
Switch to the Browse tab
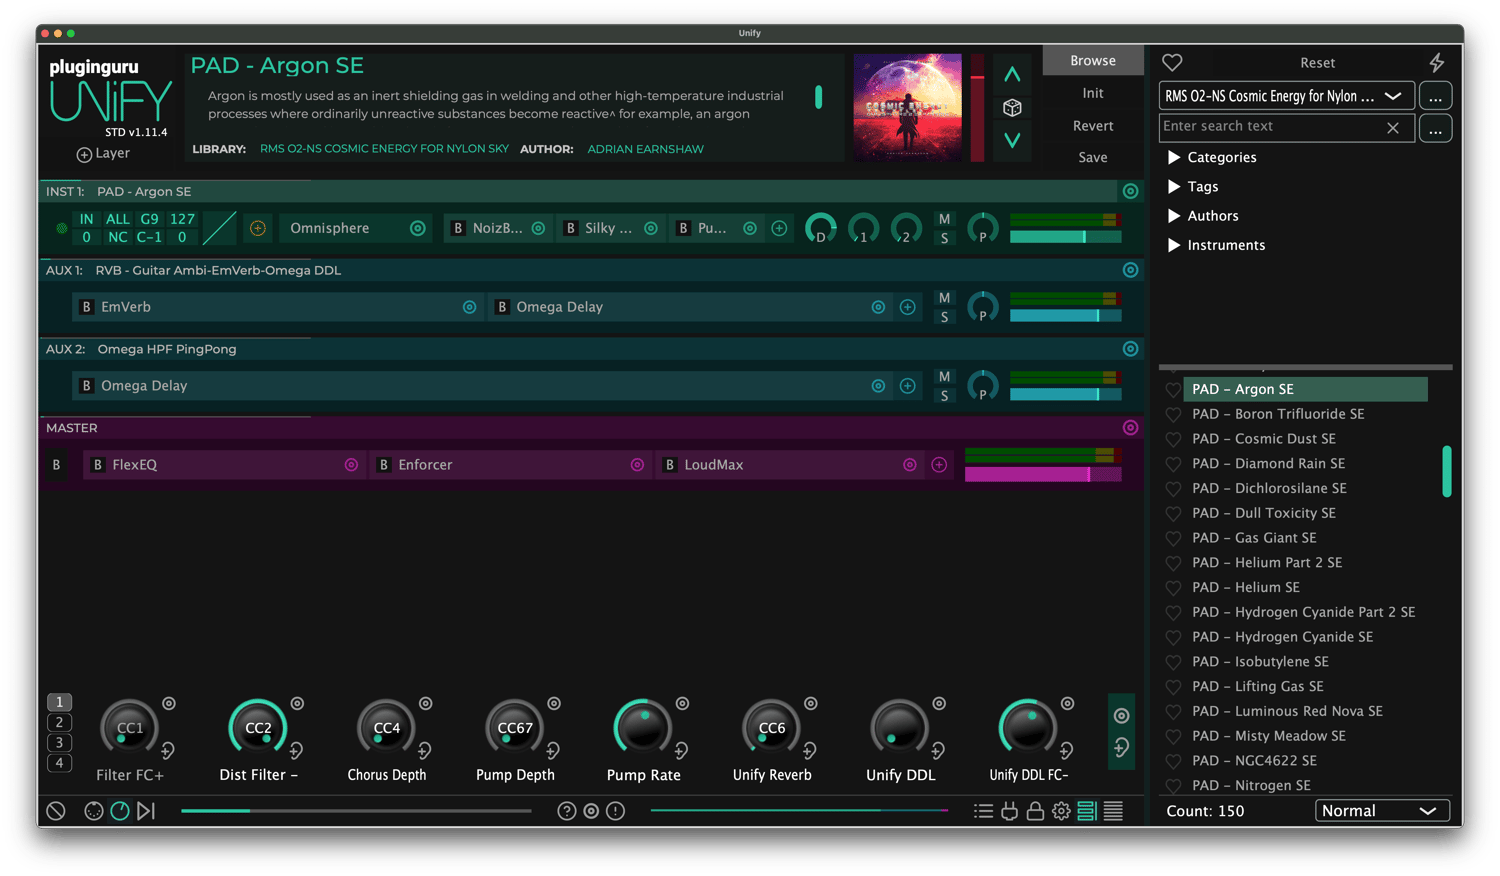(1092, 61)
